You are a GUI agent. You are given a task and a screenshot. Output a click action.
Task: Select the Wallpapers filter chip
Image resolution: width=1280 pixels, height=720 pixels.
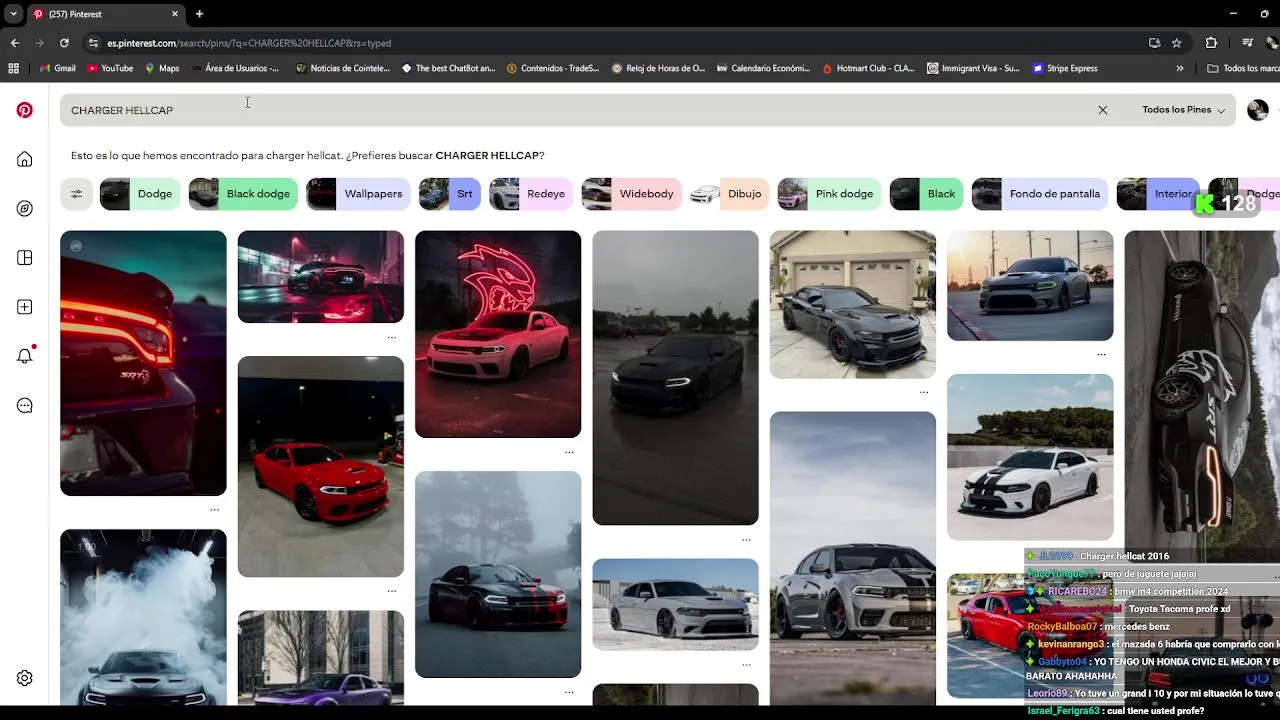[x=358, y=194]
